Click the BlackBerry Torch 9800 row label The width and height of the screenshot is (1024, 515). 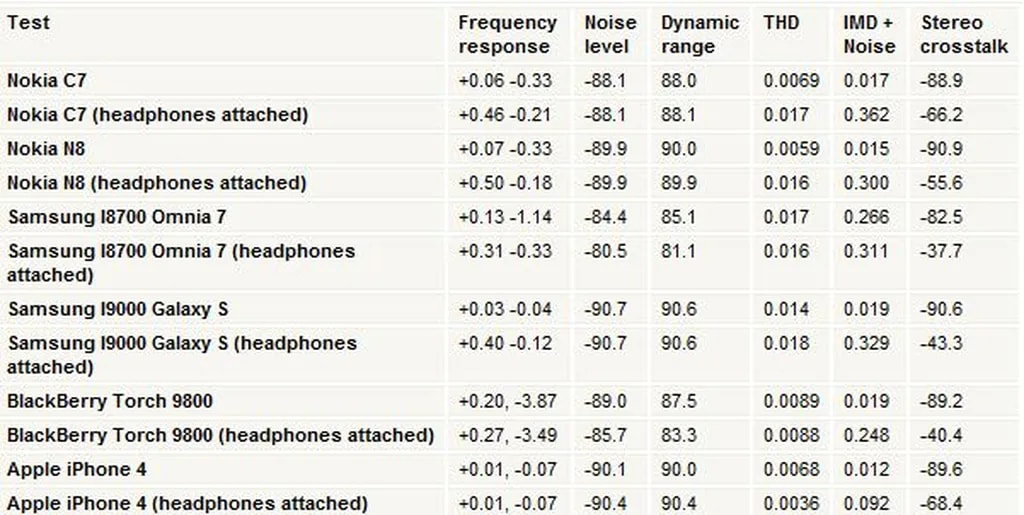coord(109,400)
